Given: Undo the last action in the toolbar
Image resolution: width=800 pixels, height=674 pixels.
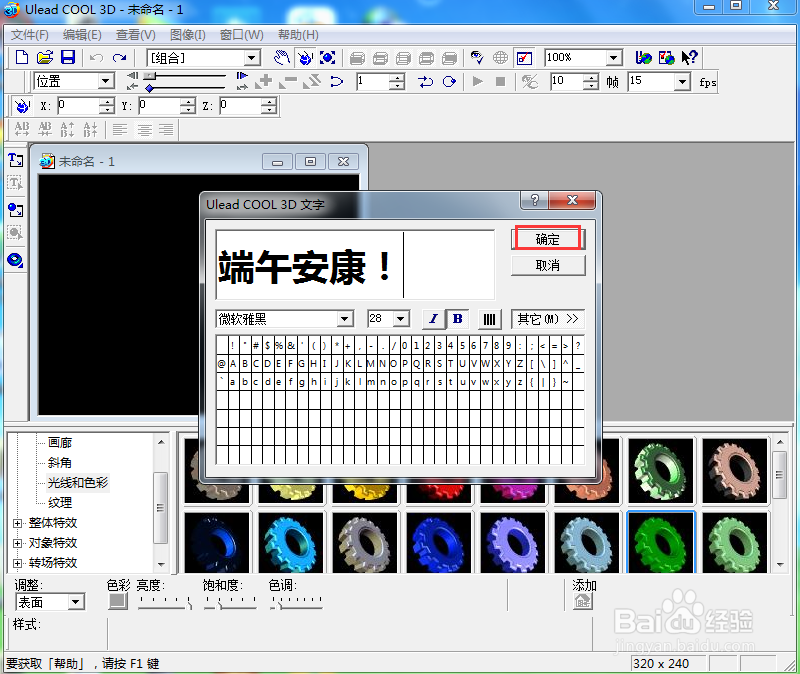Looking at the screenshot, I should click(x=96, y=58).
